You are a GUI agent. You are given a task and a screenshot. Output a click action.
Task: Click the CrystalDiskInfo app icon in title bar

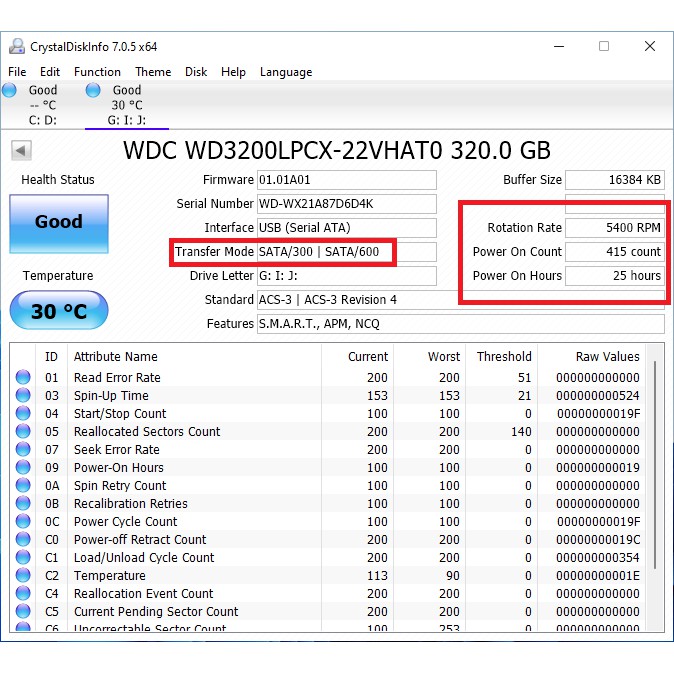point(17,46)
